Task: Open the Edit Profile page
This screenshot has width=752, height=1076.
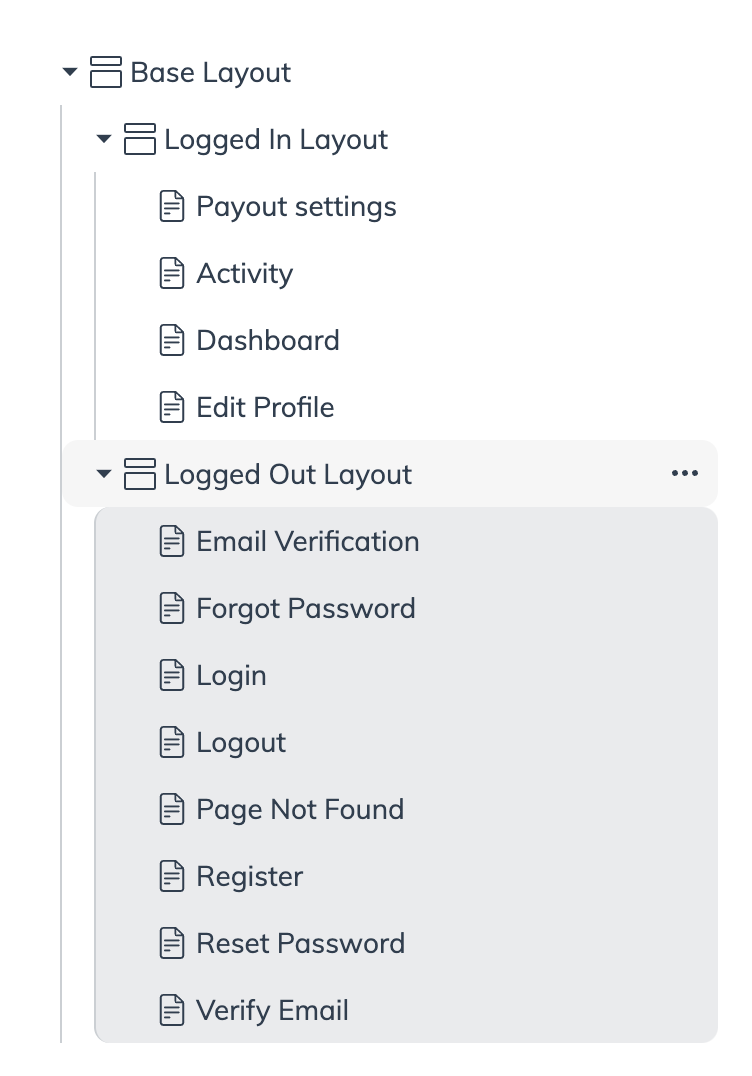Action: (x=265, y=408)
